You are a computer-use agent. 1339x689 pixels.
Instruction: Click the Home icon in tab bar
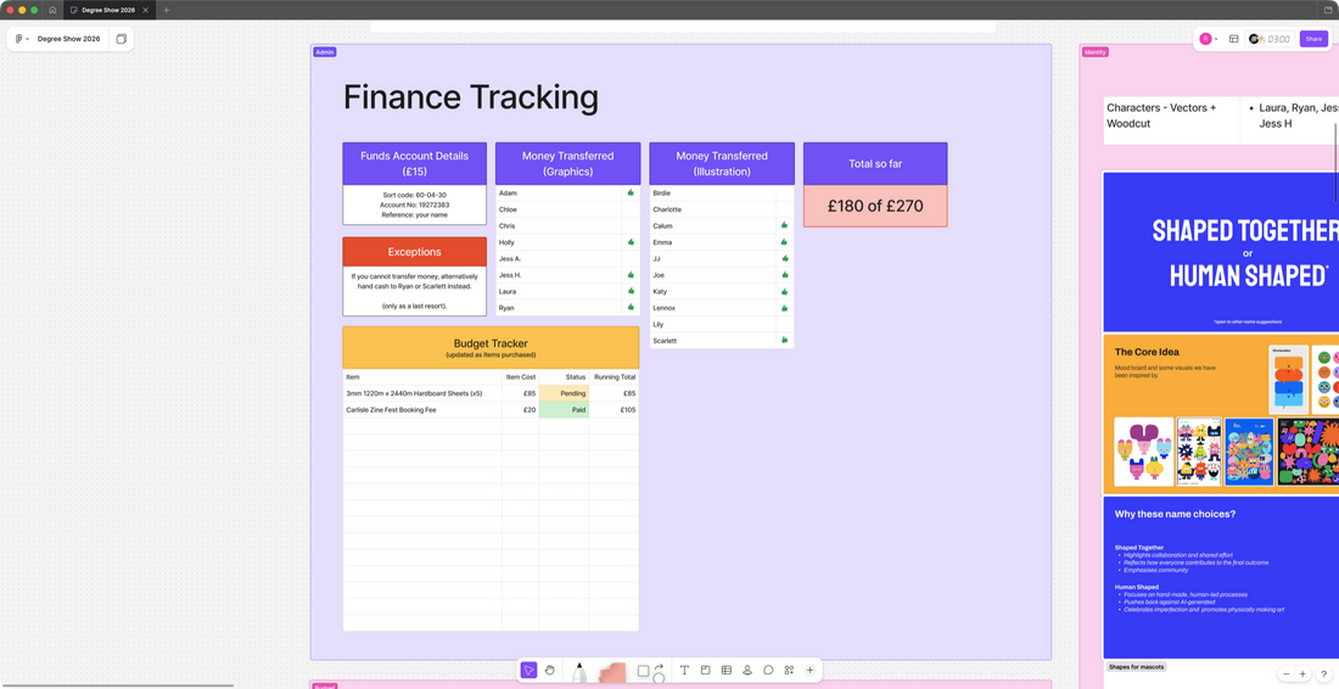[53, 10]
